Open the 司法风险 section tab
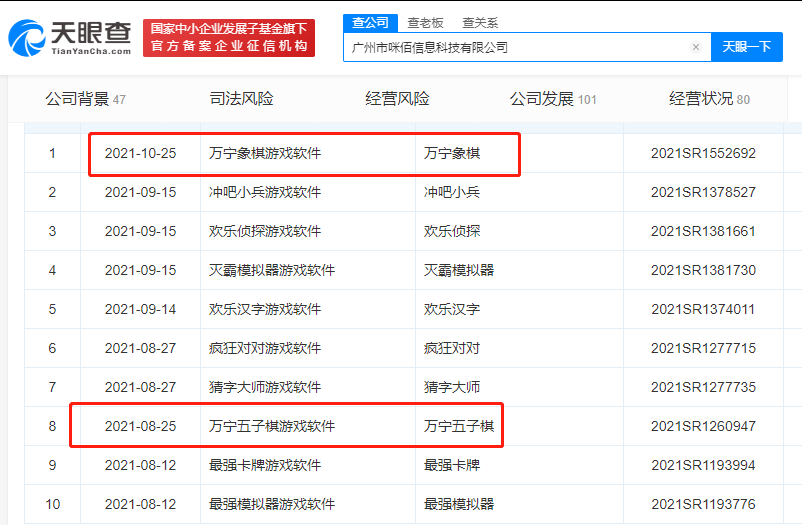The image size is (802, 525). (241, 99)
